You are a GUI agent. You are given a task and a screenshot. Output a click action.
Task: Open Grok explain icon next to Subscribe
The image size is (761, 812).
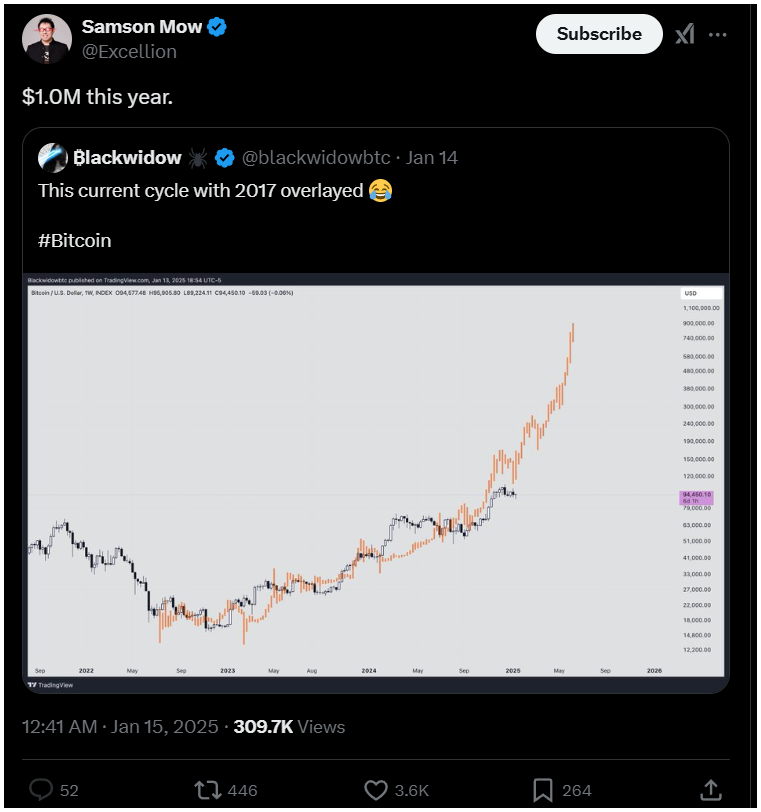tap(685, 35)
